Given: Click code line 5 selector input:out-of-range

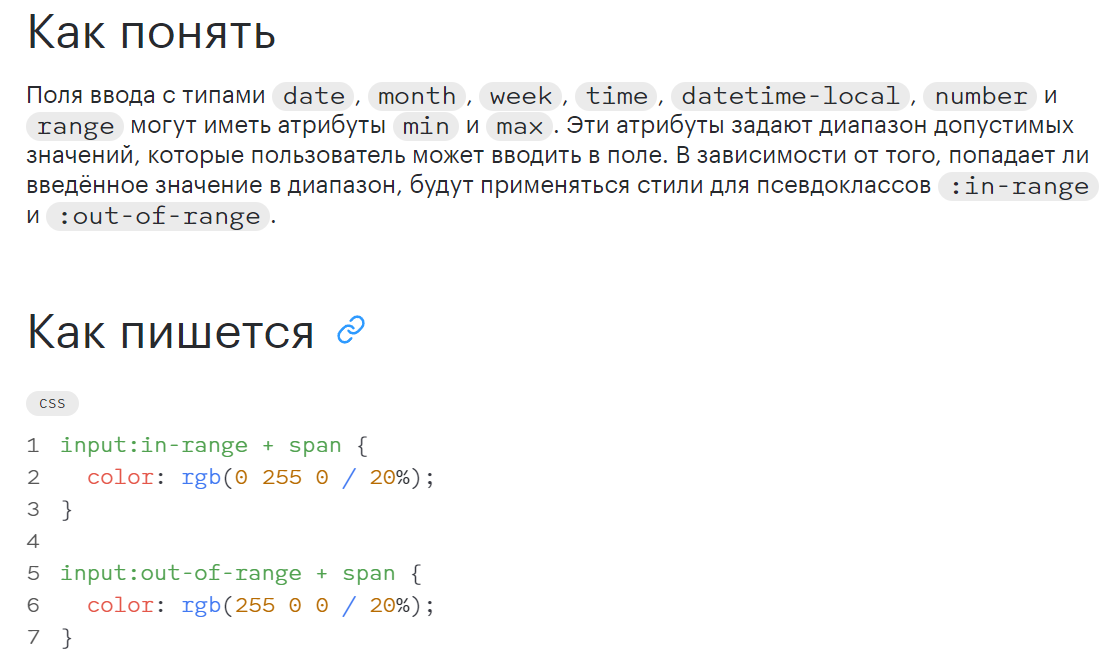Looking at the screenshot, I should pyautogui.click(x=181, y=573).
